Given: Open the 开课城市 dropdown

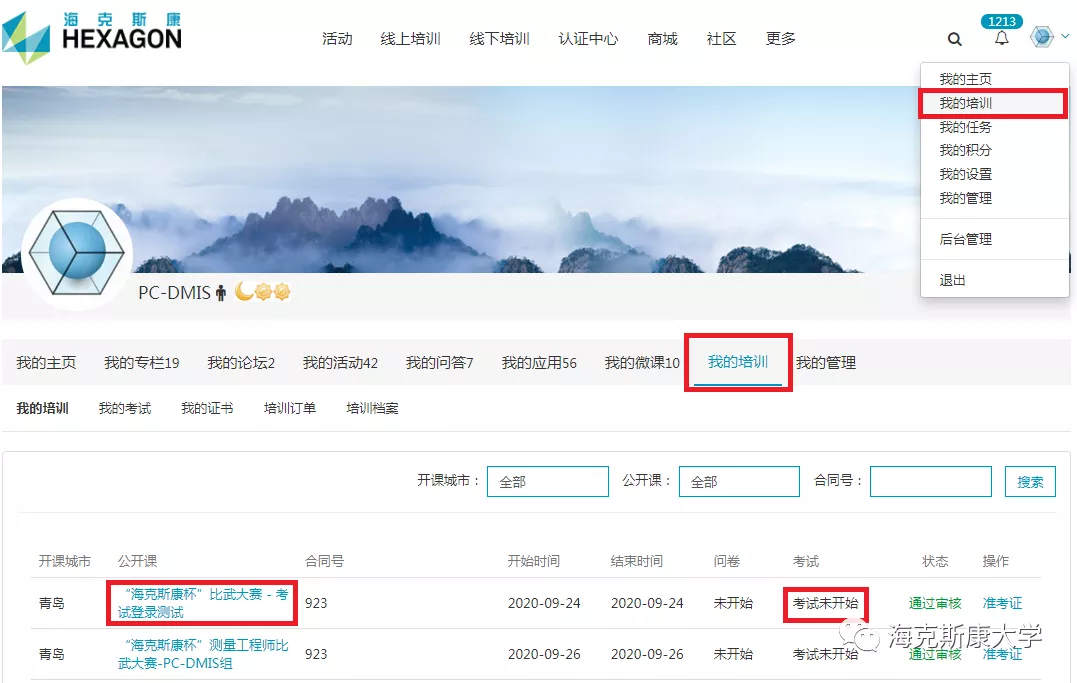Looking at the screenshot, I should pyautogui.click(x=547, y=481).
